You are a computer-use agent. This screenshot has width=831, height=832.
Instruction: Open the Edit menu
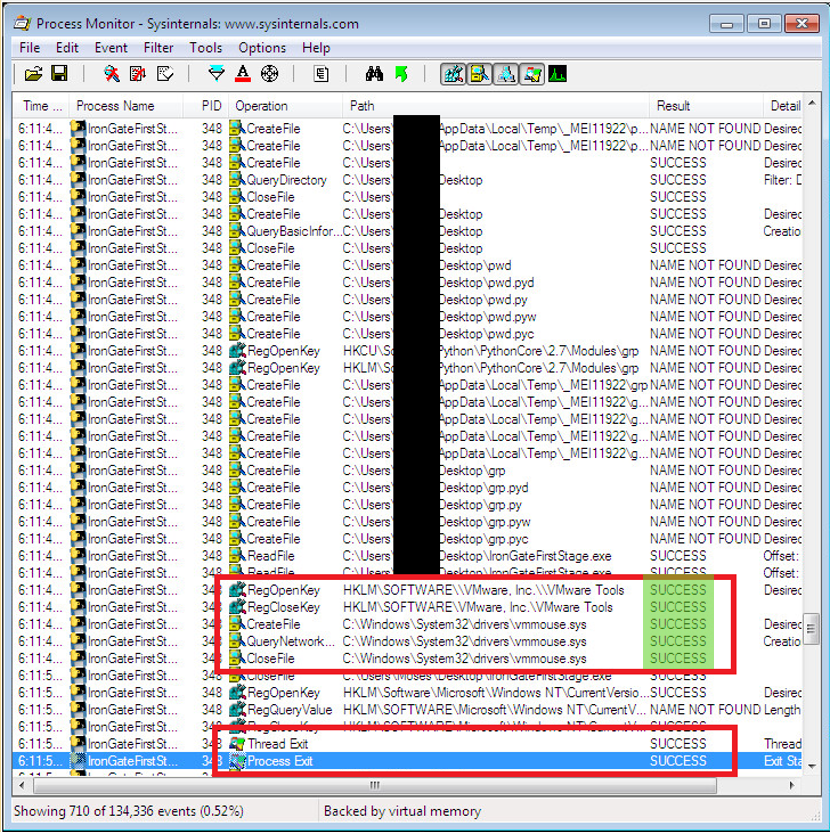(x=67, y=48)
